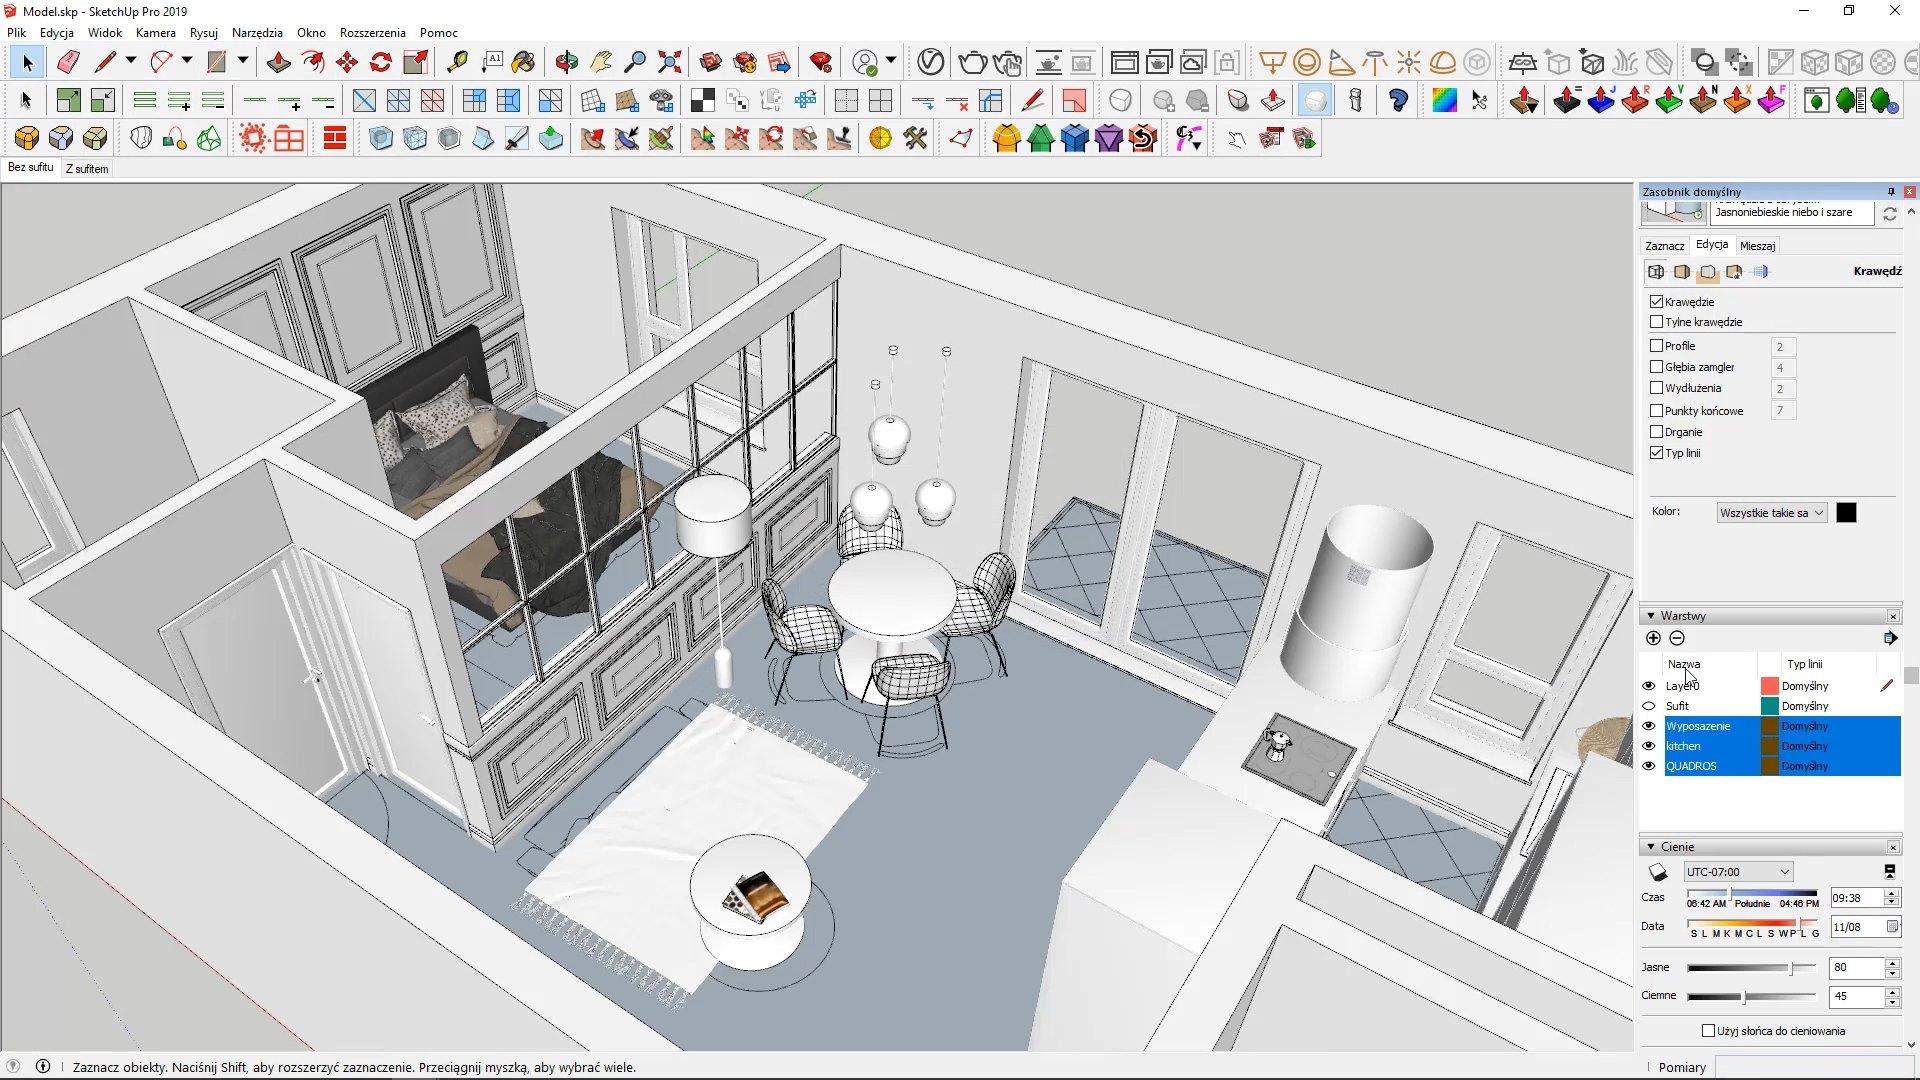Toggle visibility of kitchen layer
Screen dimensions: 1920x1080
coord(1648,746)
